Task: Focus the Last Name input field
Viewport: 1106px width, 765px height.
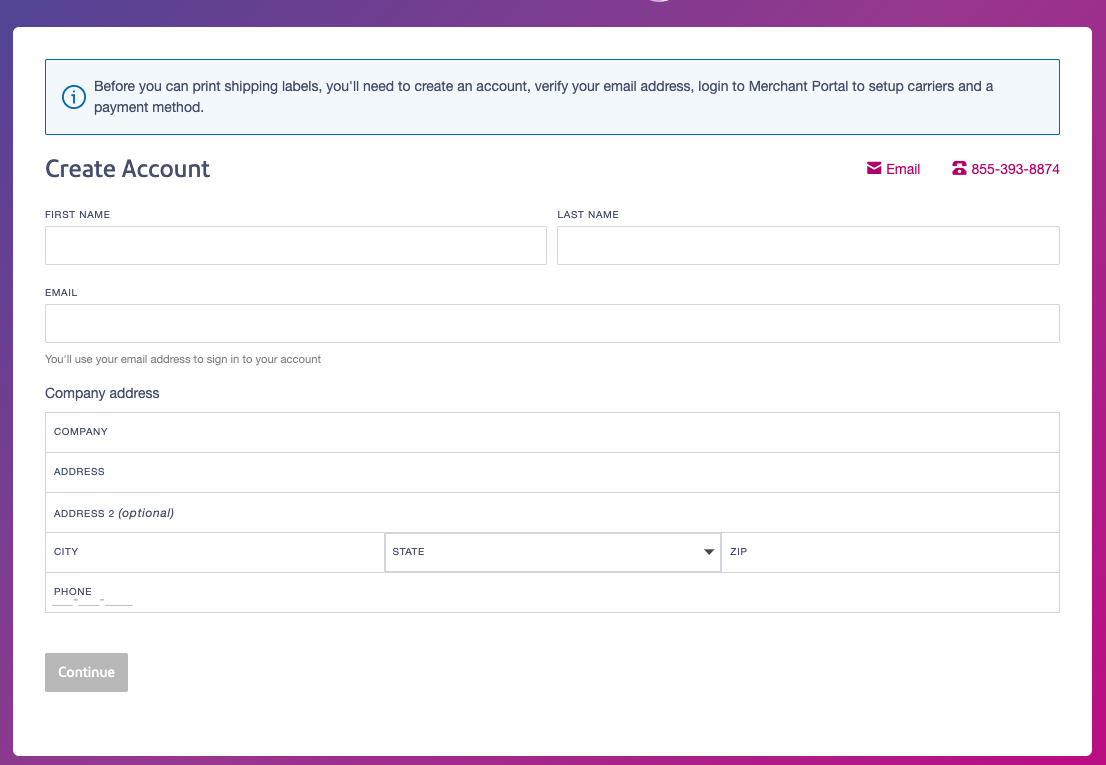Action: 807,245
